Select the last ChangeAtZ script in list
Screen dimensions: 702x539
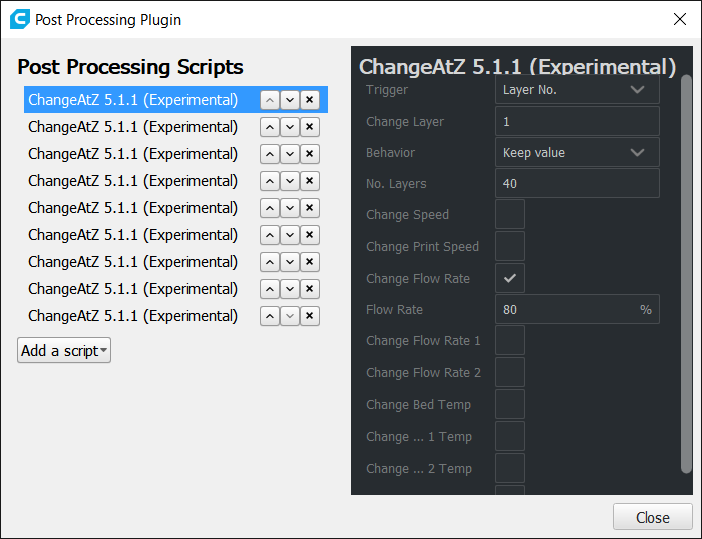pyautogui.click(x=133, y=316)
